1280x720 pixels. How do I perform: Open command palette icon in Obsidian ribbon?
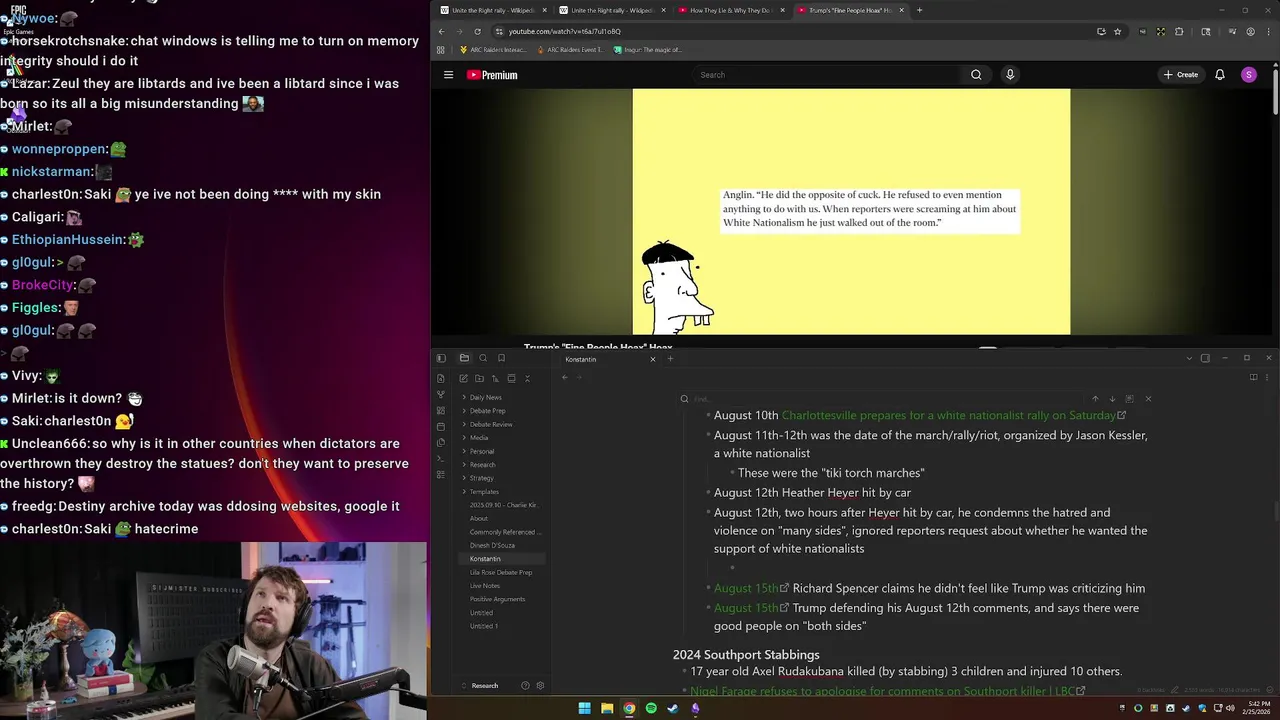coord(441,458)
